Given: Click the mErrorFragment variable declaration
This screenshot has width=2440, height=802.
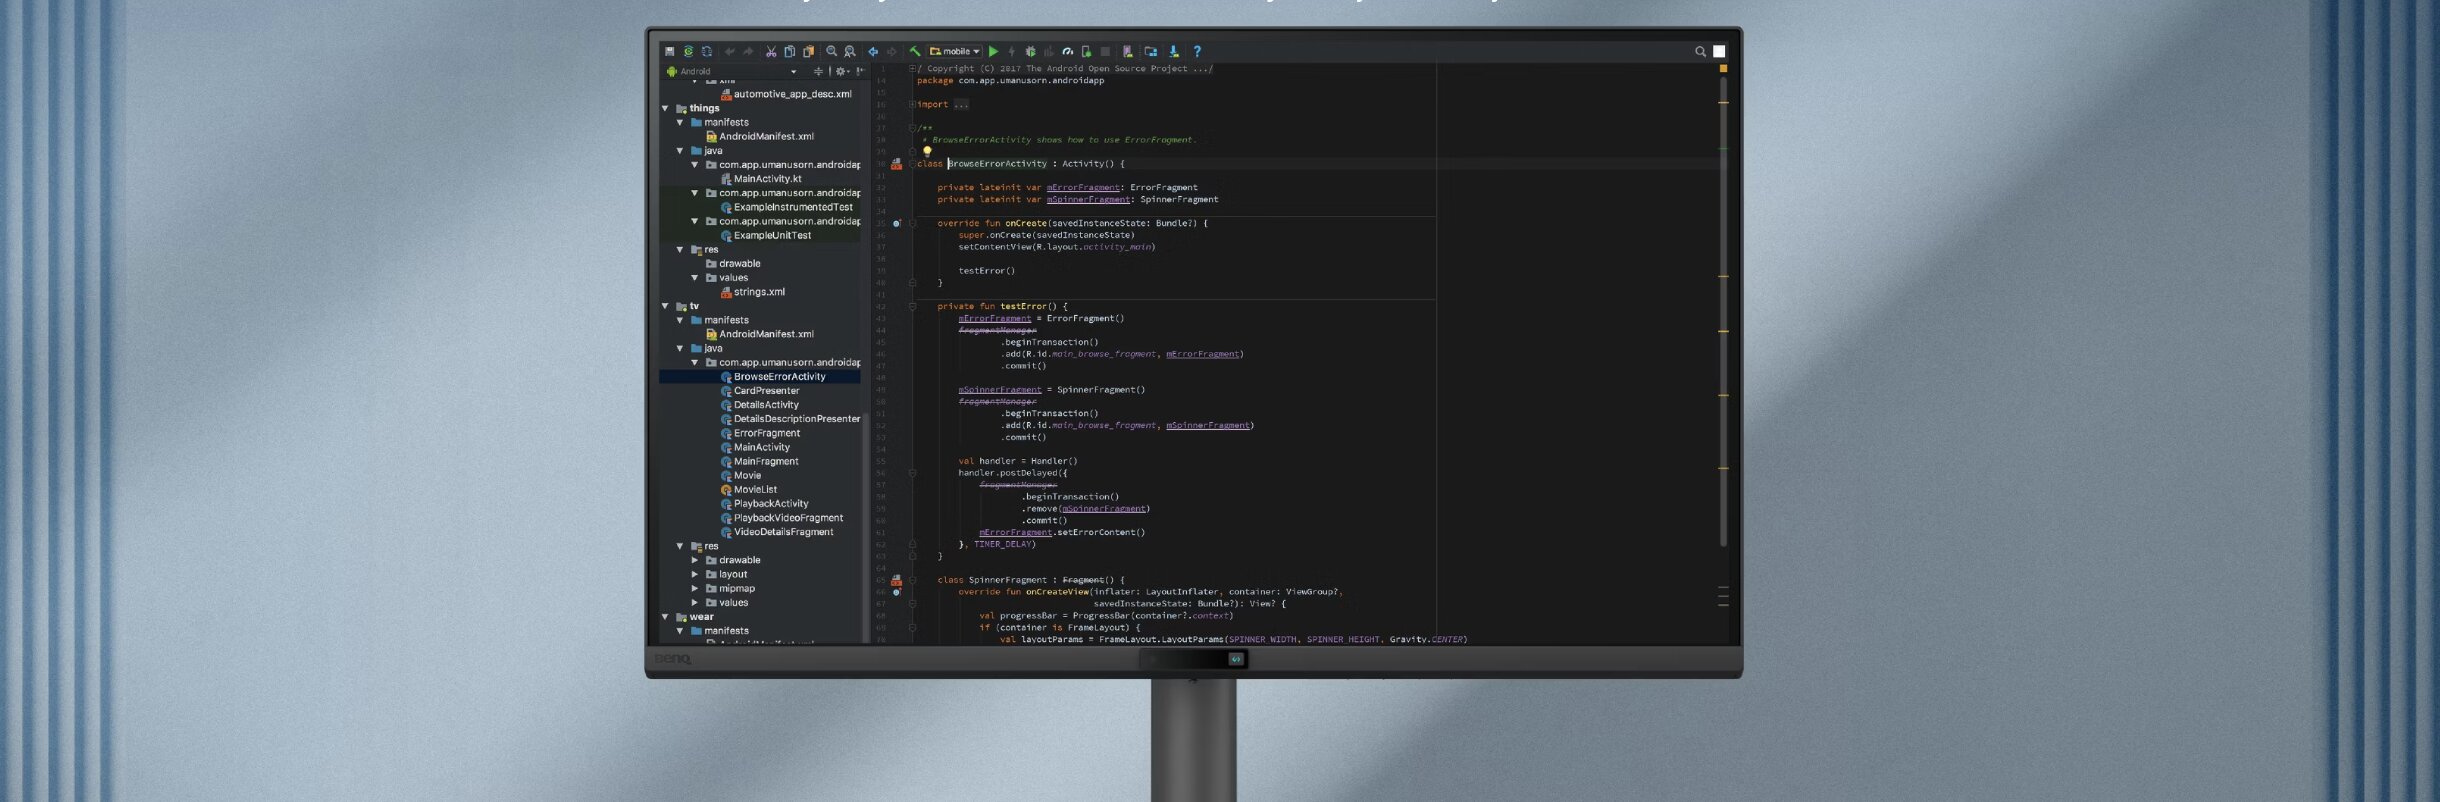Looking at the screenshot, I should click(1083, 188).
